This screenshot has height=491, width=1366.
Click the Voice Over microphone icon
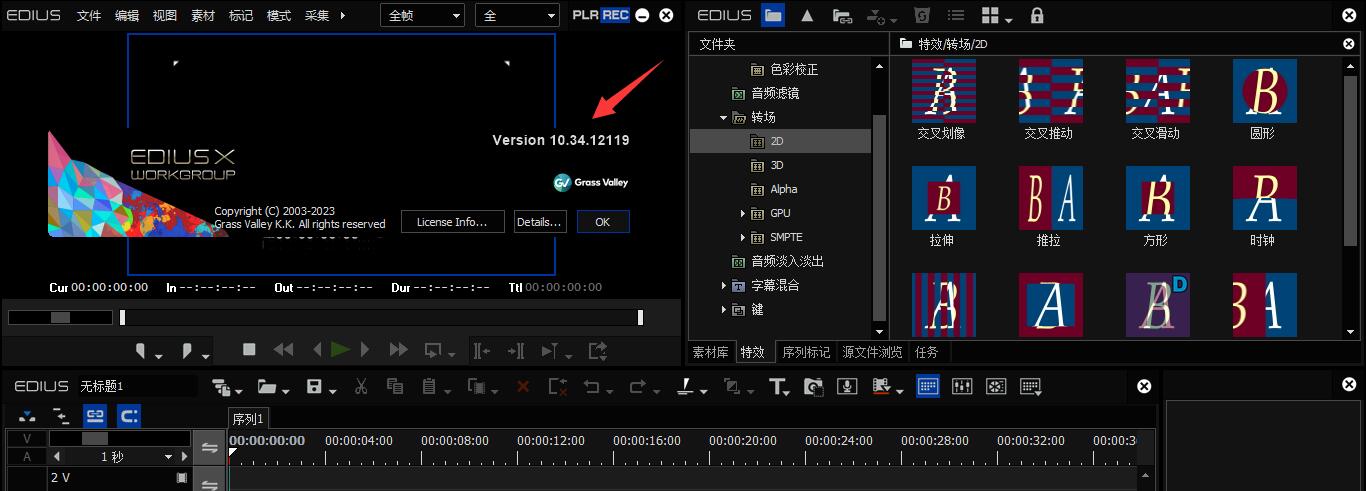point(847,386)
